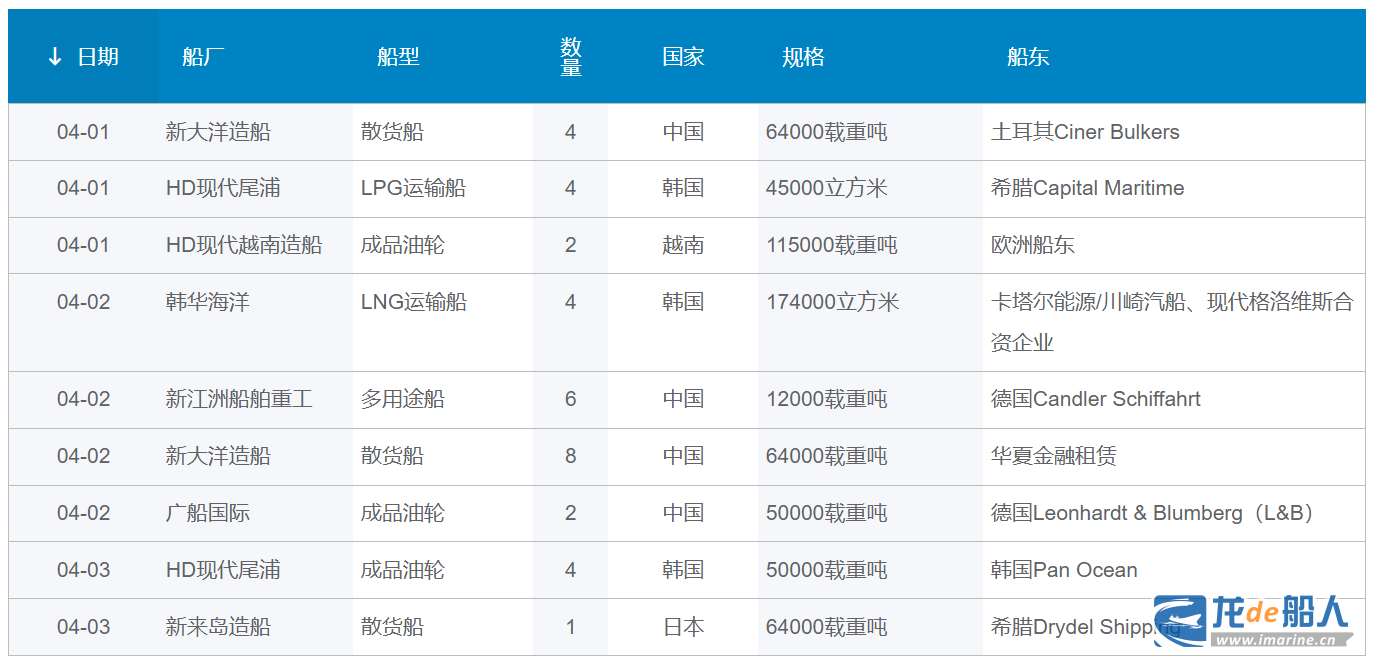The height and width of the screenshot is (670, 1377).
Task: Select the HD现代越南造船 shipyard cell
Action: coord(244,245)
